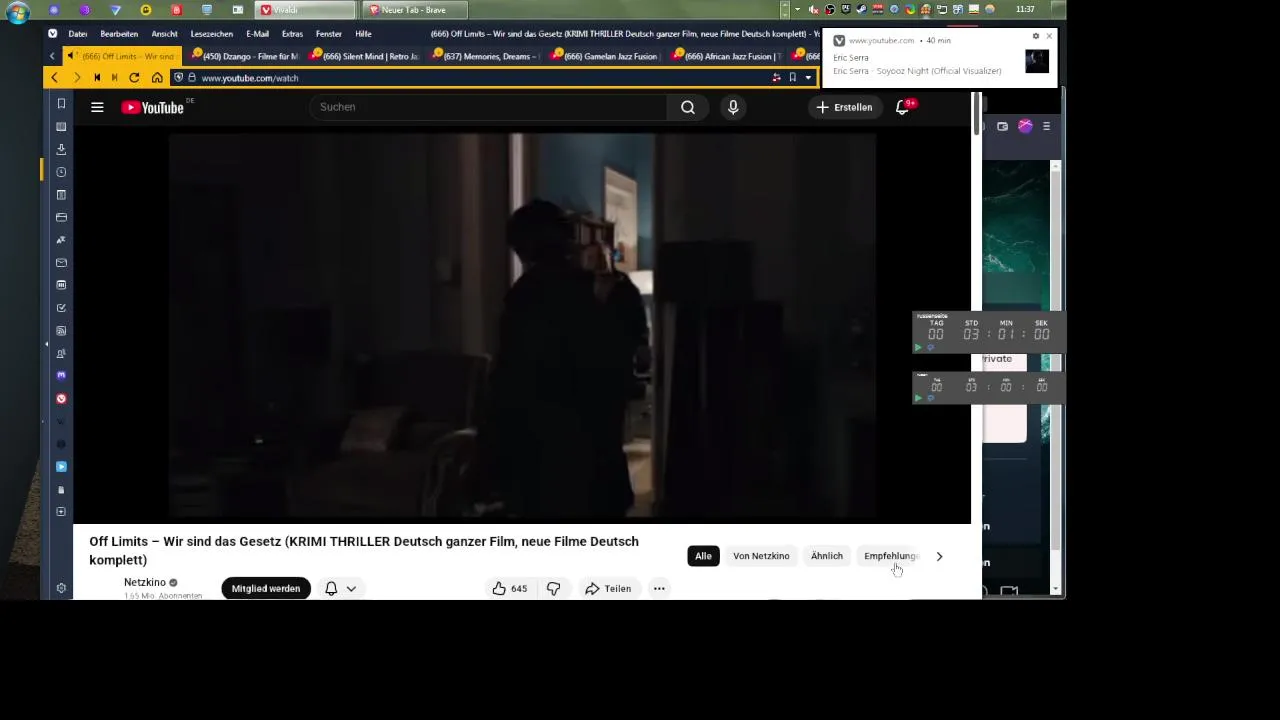Image resolution: width=1280 pixels, height=720 pixels.
Task: Open the red Vivaldi web panel
Action: [61, 399]
